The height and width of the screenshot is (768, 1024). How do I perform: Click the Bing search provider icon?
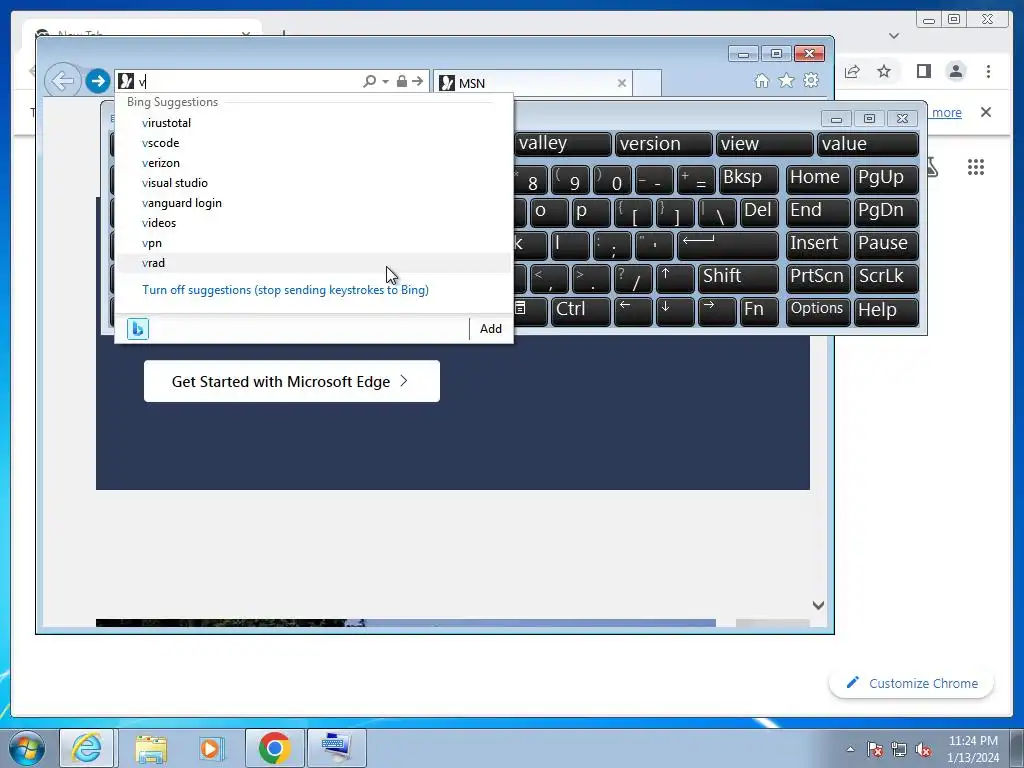[x=138, y=328]
